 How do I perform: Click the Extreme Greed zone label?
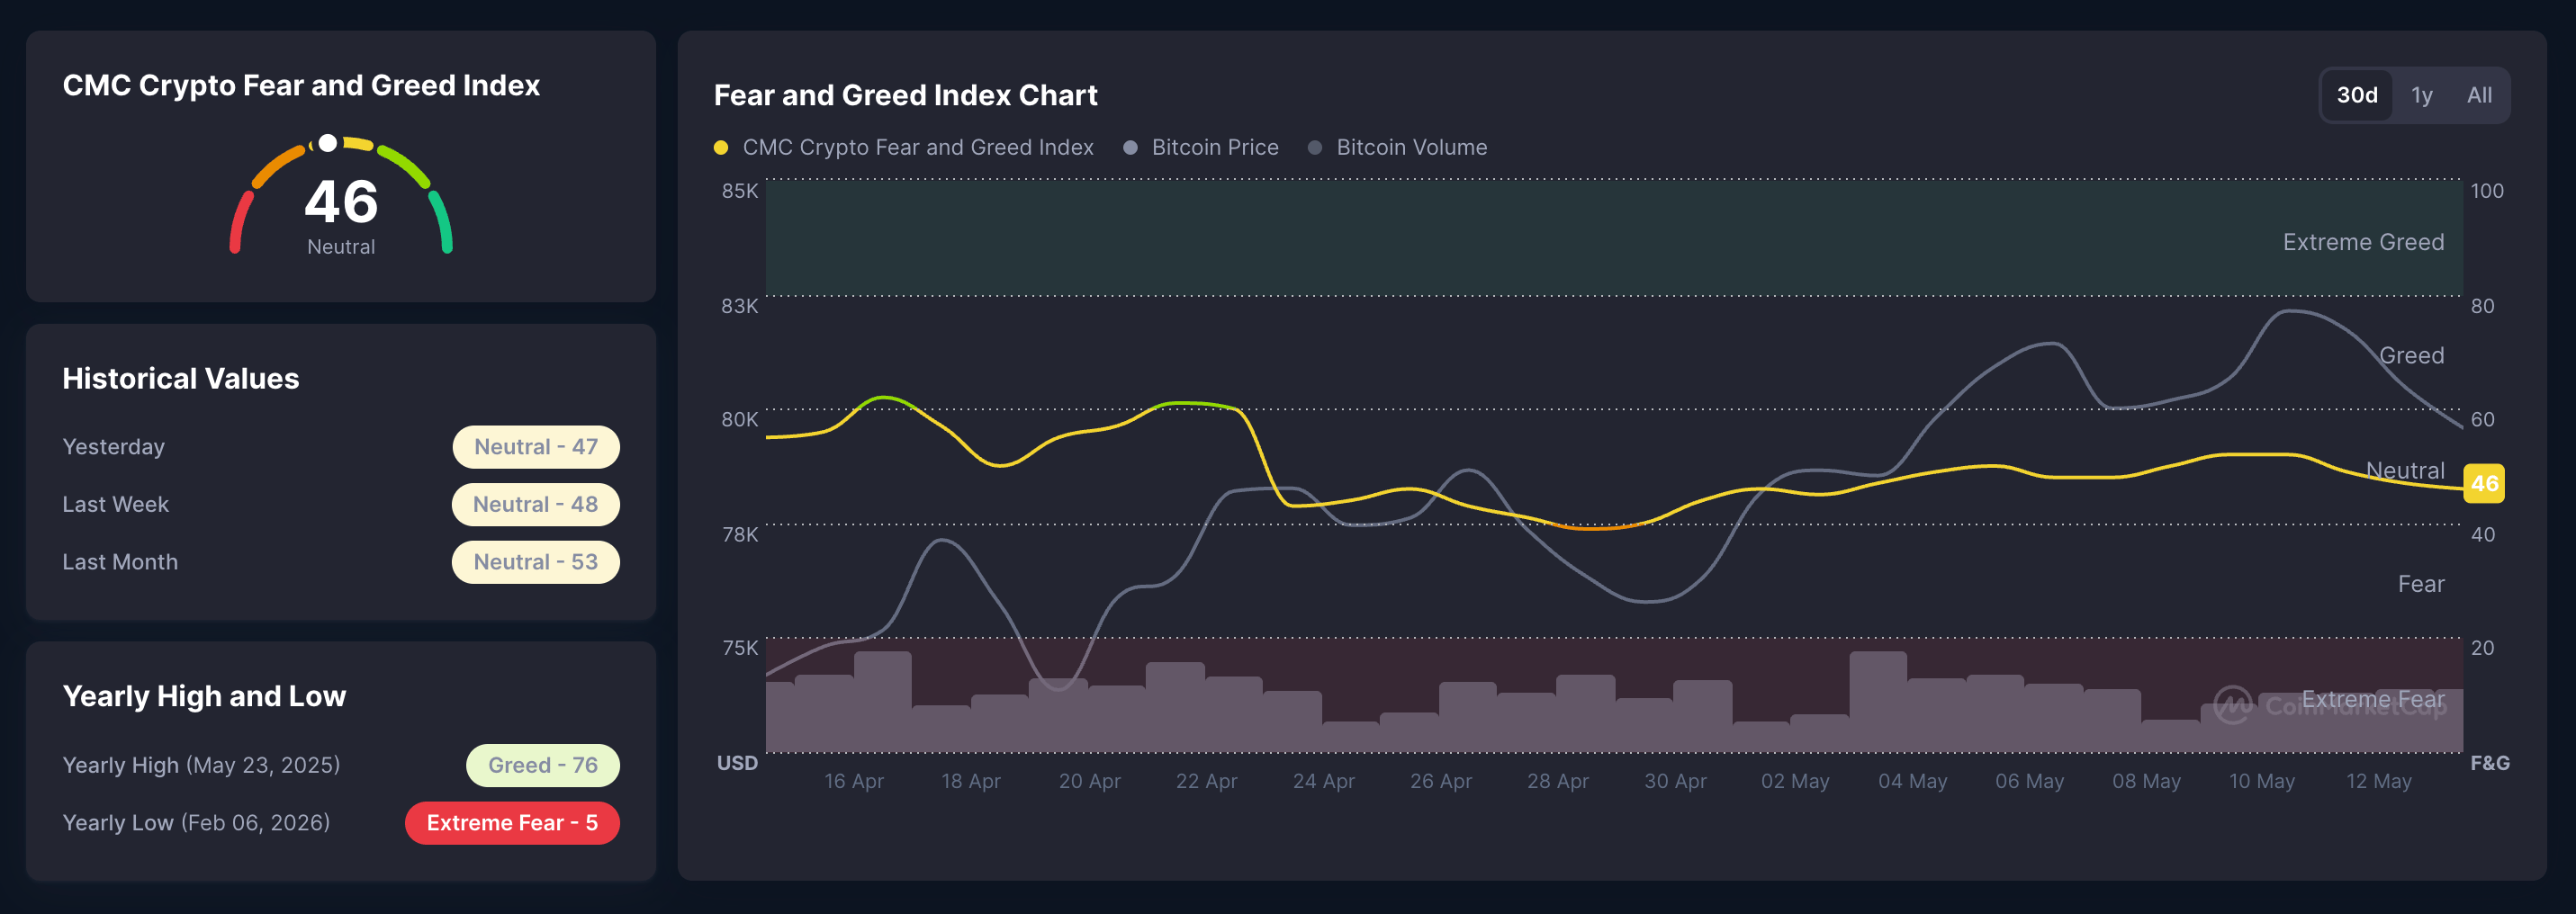coord(2363,242)
